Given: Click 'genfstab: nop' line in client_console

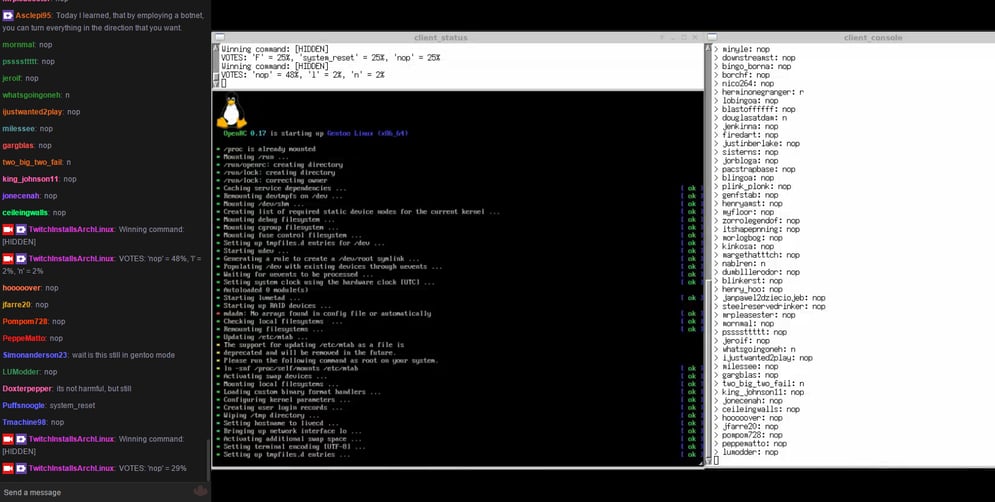Looking at the screenshot, I should pos(750,195).
